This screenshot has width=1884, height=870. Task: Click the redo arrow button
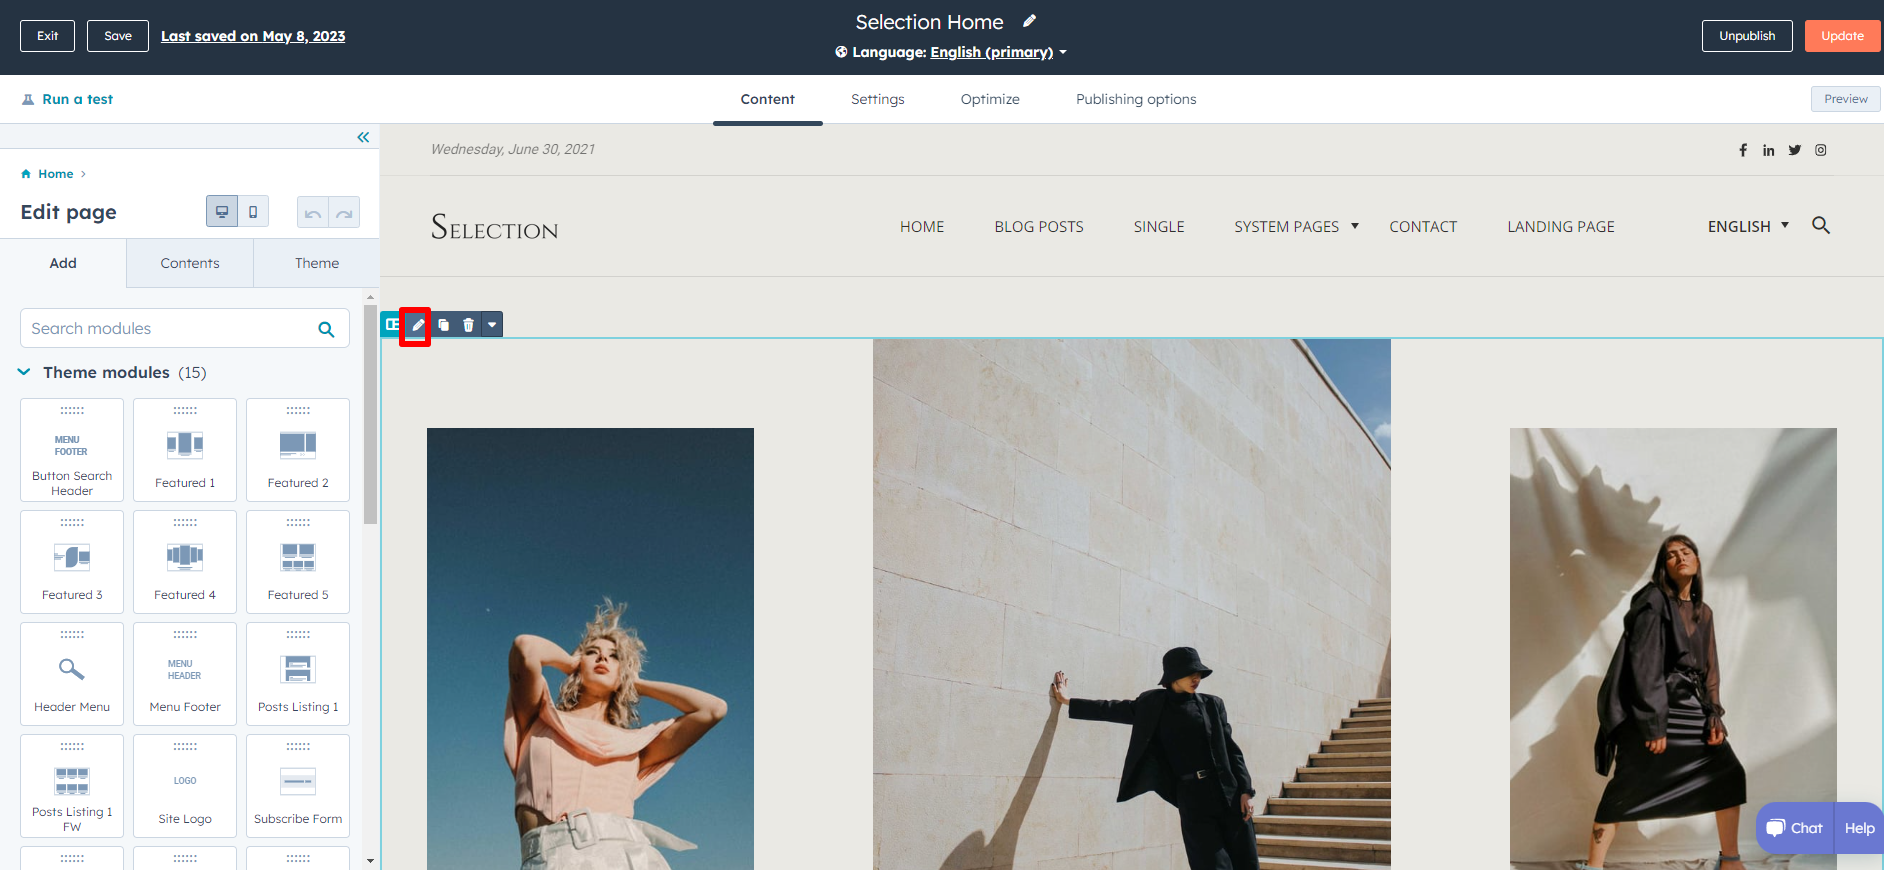(x=344, y=212)
